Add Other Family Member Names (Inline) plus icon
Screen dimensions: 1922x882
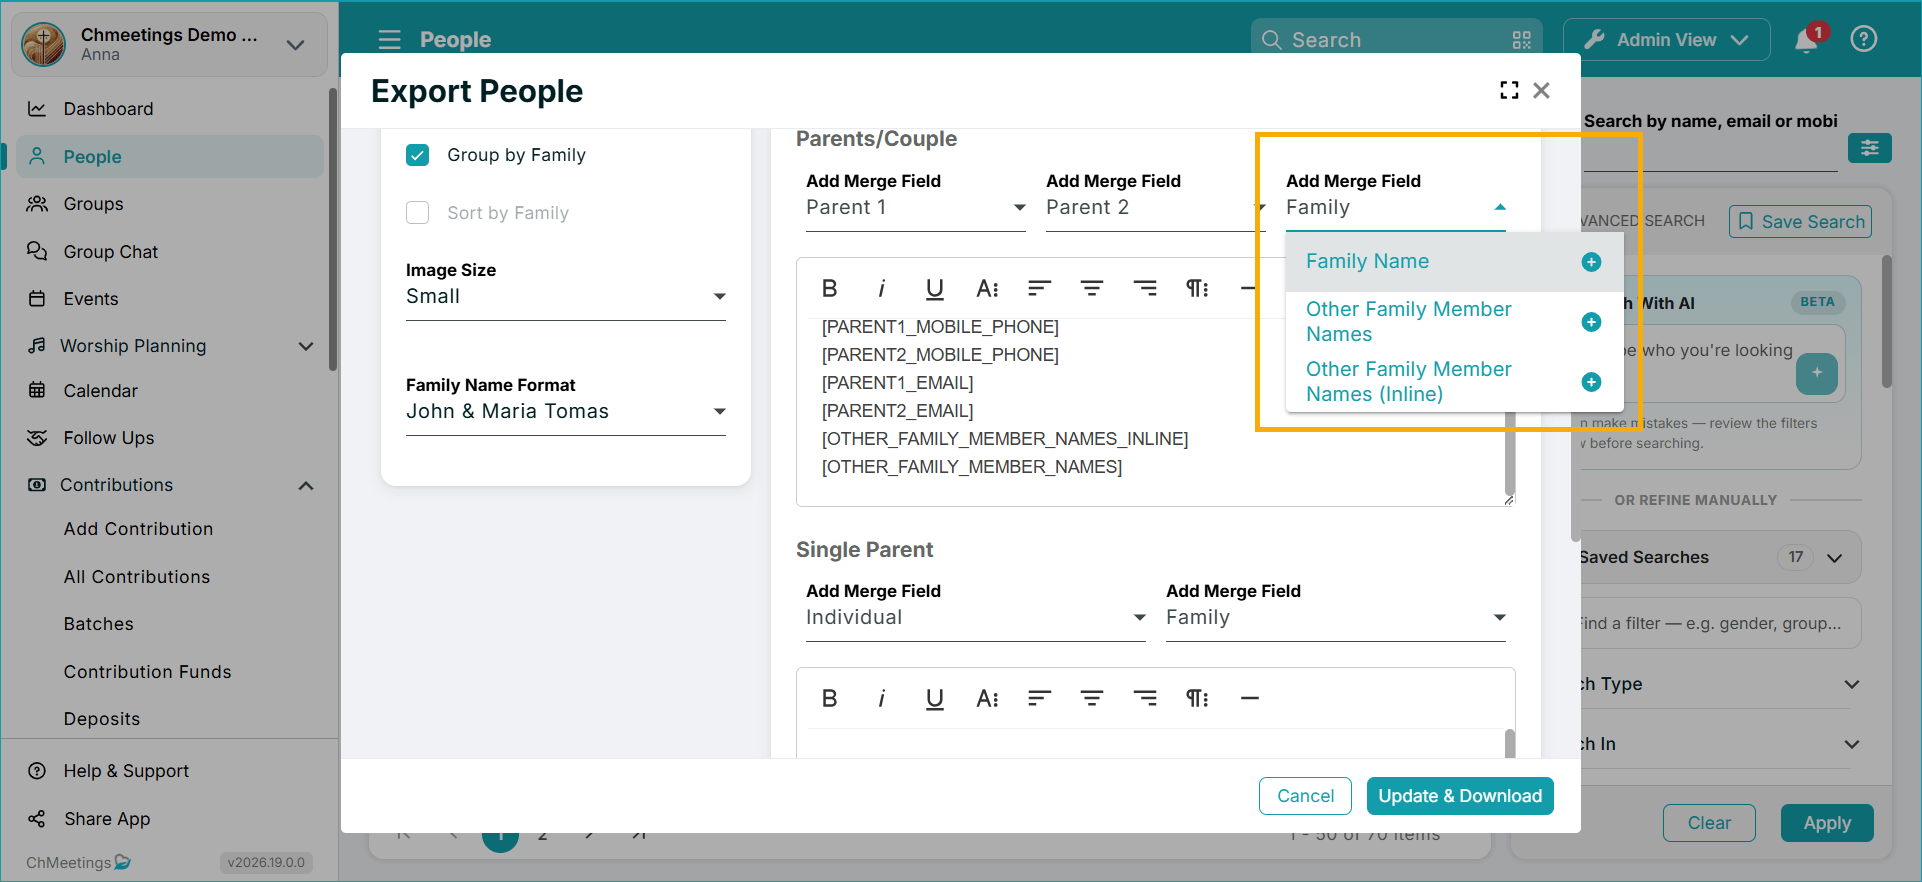(x=1591, y=382)
